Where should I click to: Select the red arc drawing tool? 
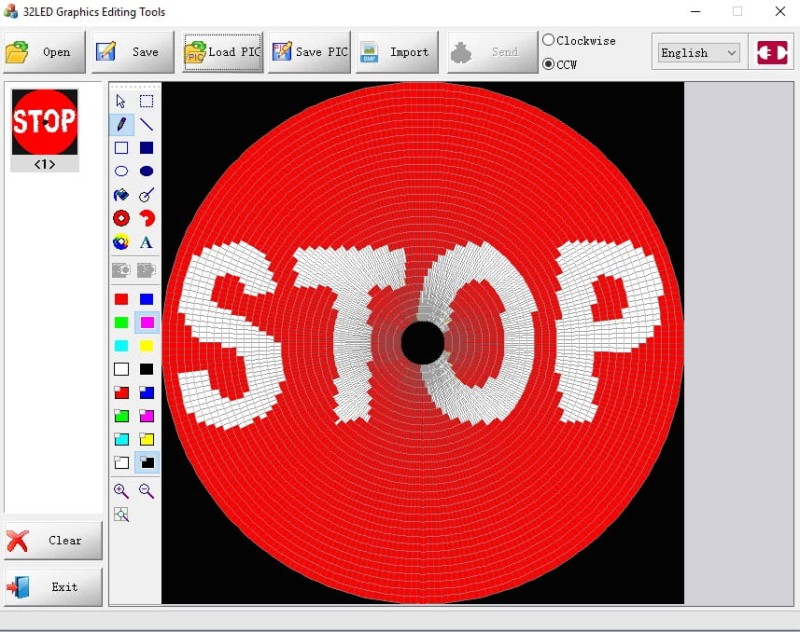[146, 218]
